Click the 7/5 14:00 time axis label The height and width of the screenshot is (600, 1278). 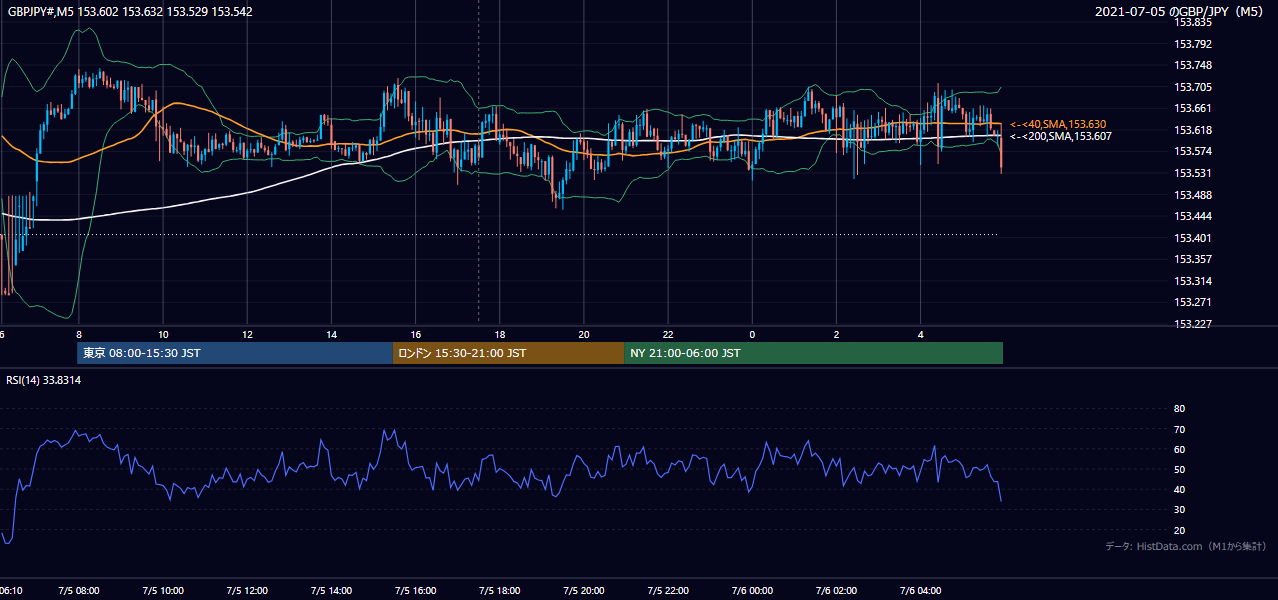332,590
